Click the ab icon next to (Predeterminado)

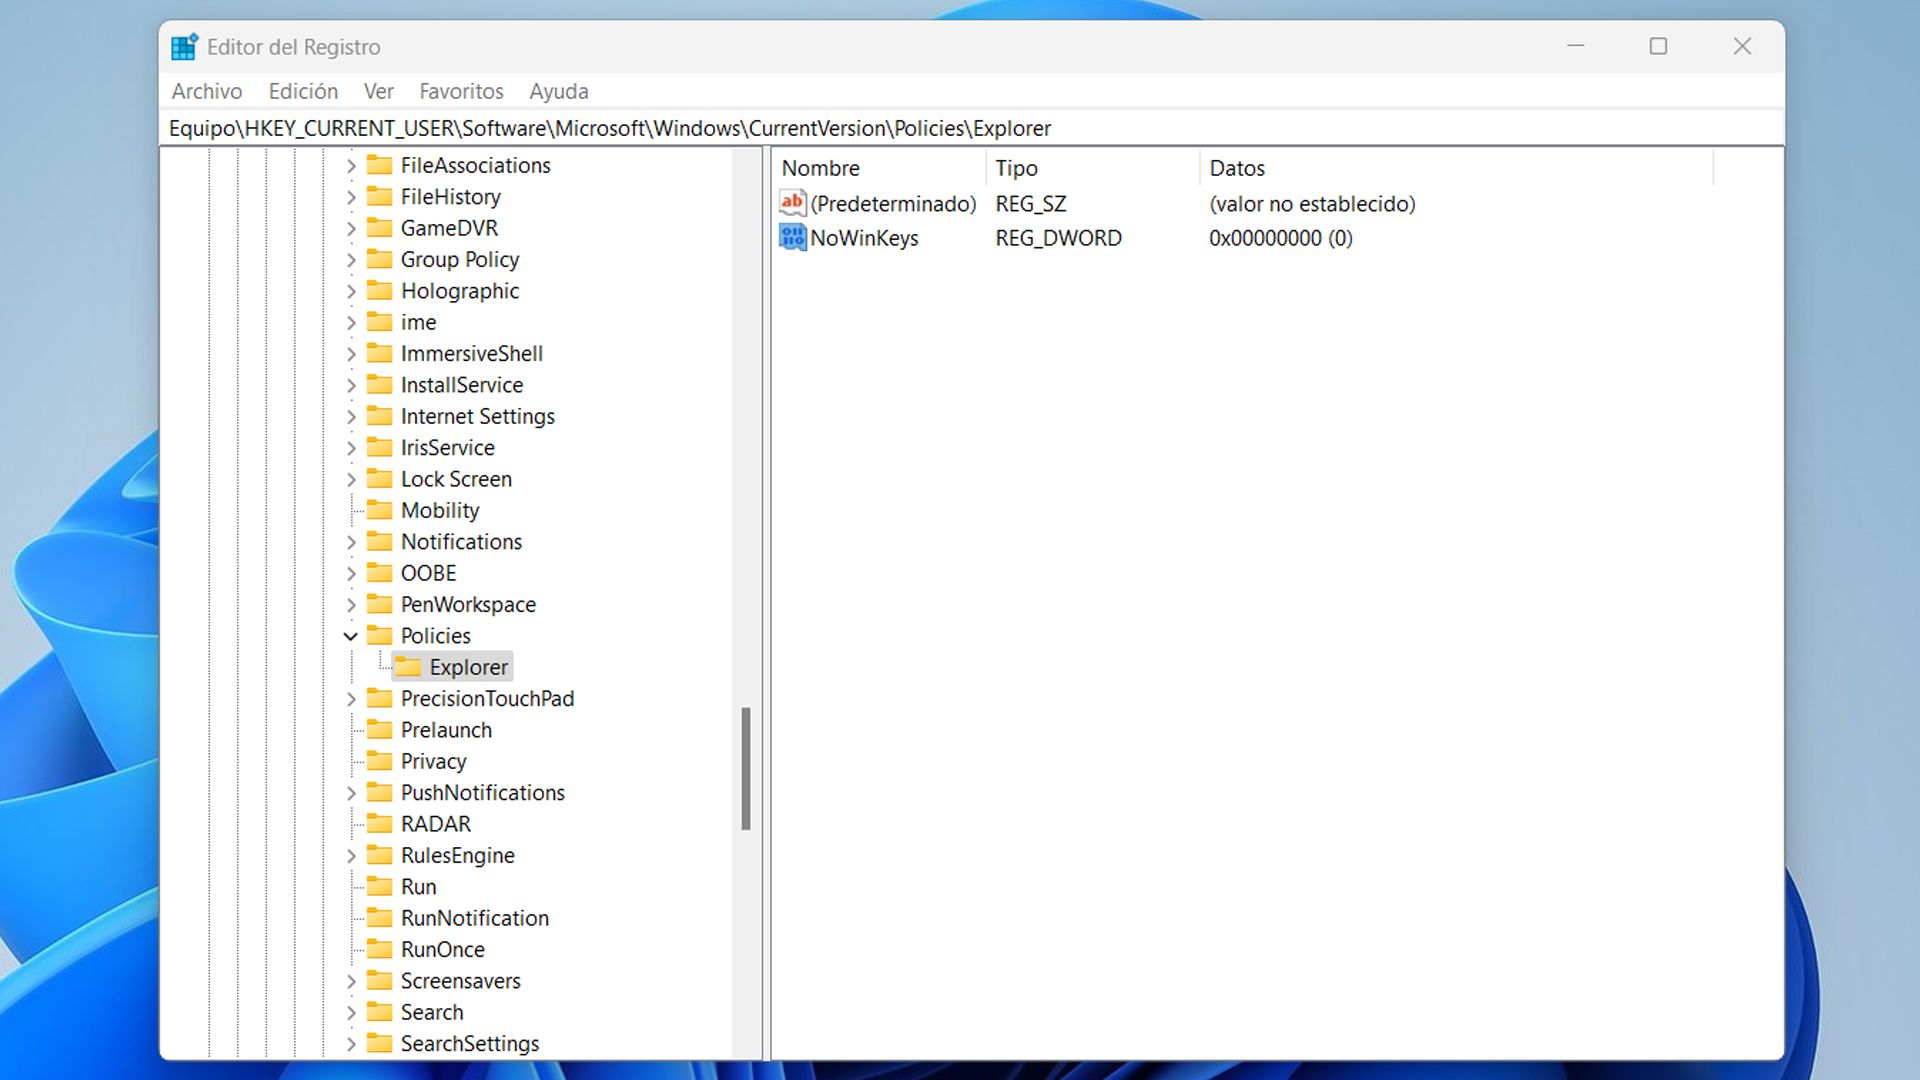[791, 203]
